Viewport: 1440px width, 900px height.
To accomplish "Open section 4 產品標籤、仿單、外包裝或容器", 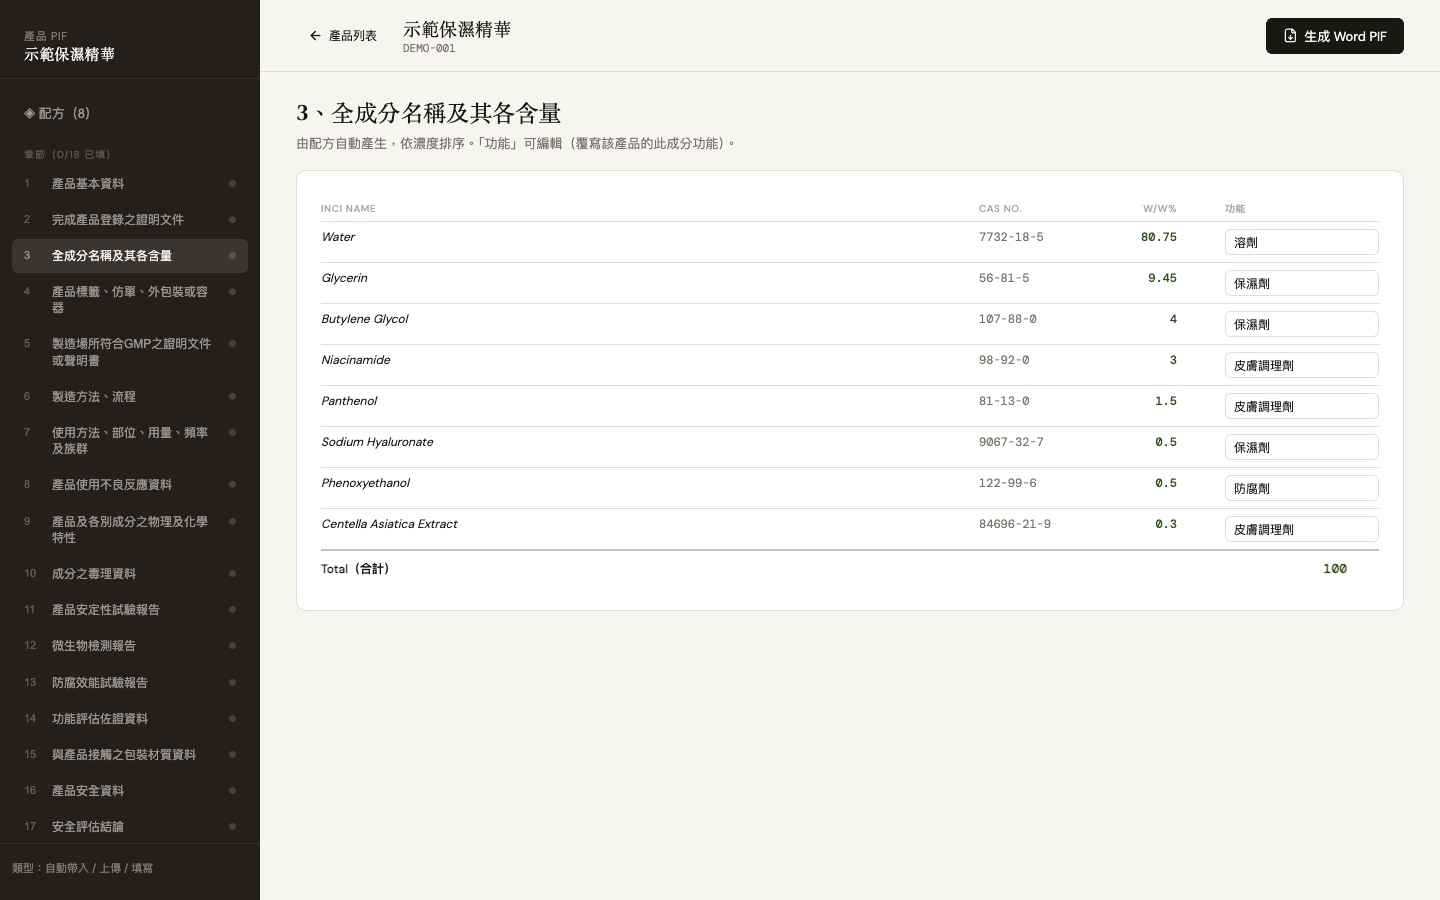I will pyautogui.click(x=130, y=300).
